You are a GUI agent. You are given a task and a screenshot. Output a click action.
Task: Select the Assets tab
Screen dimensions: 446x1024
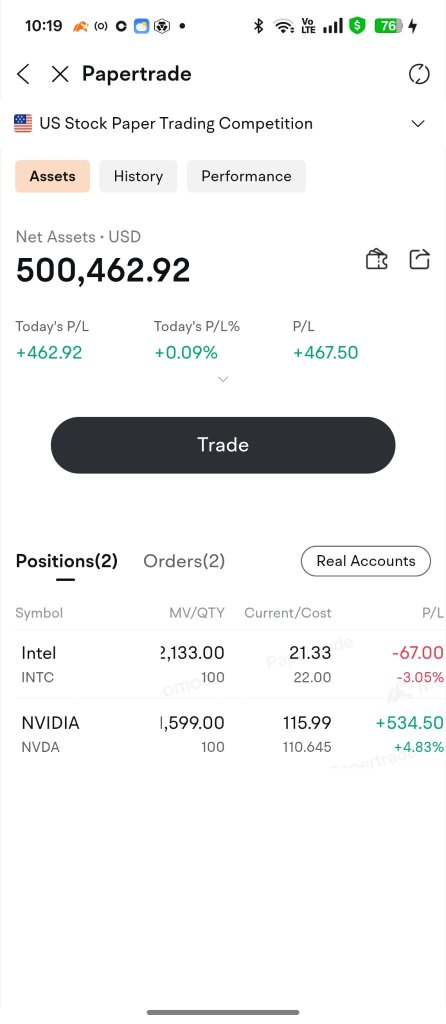pos(52,176)
